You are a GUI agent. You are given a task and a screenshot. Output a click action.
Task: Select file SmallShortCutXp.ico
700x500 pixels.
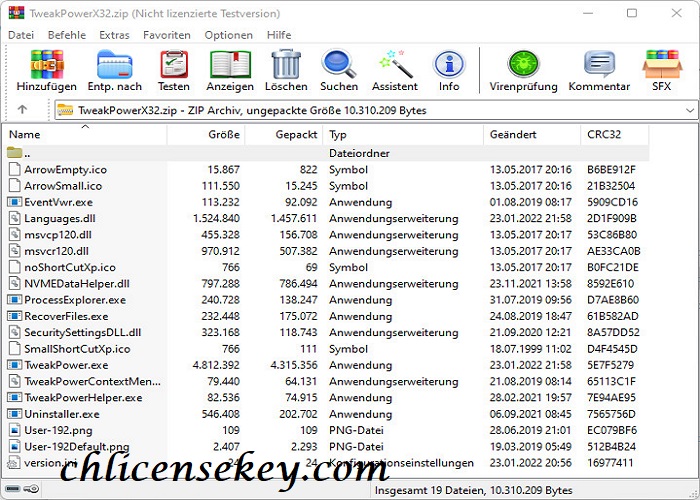click(77, 349)
